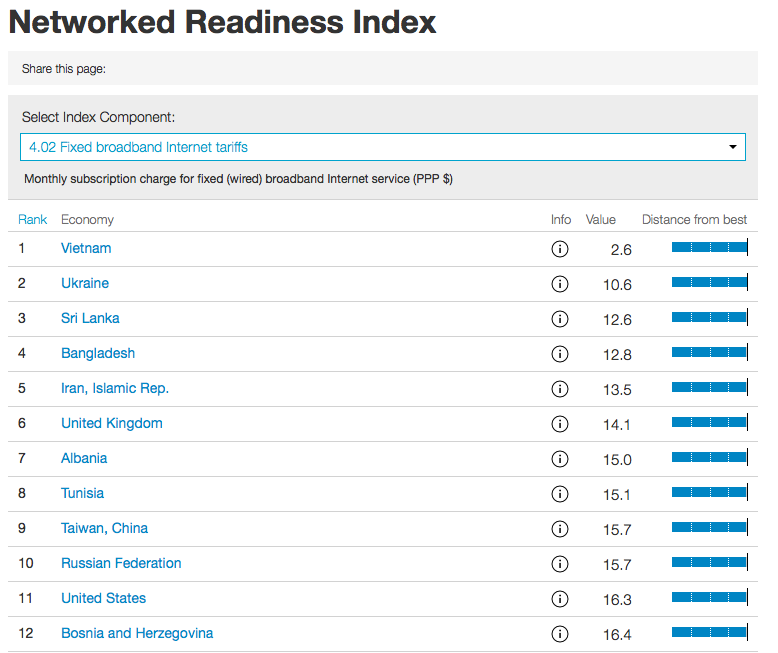Open the Vietnam economy link
Image resolution: width=778 pixels, height=653 pixels.
(86, 248)
